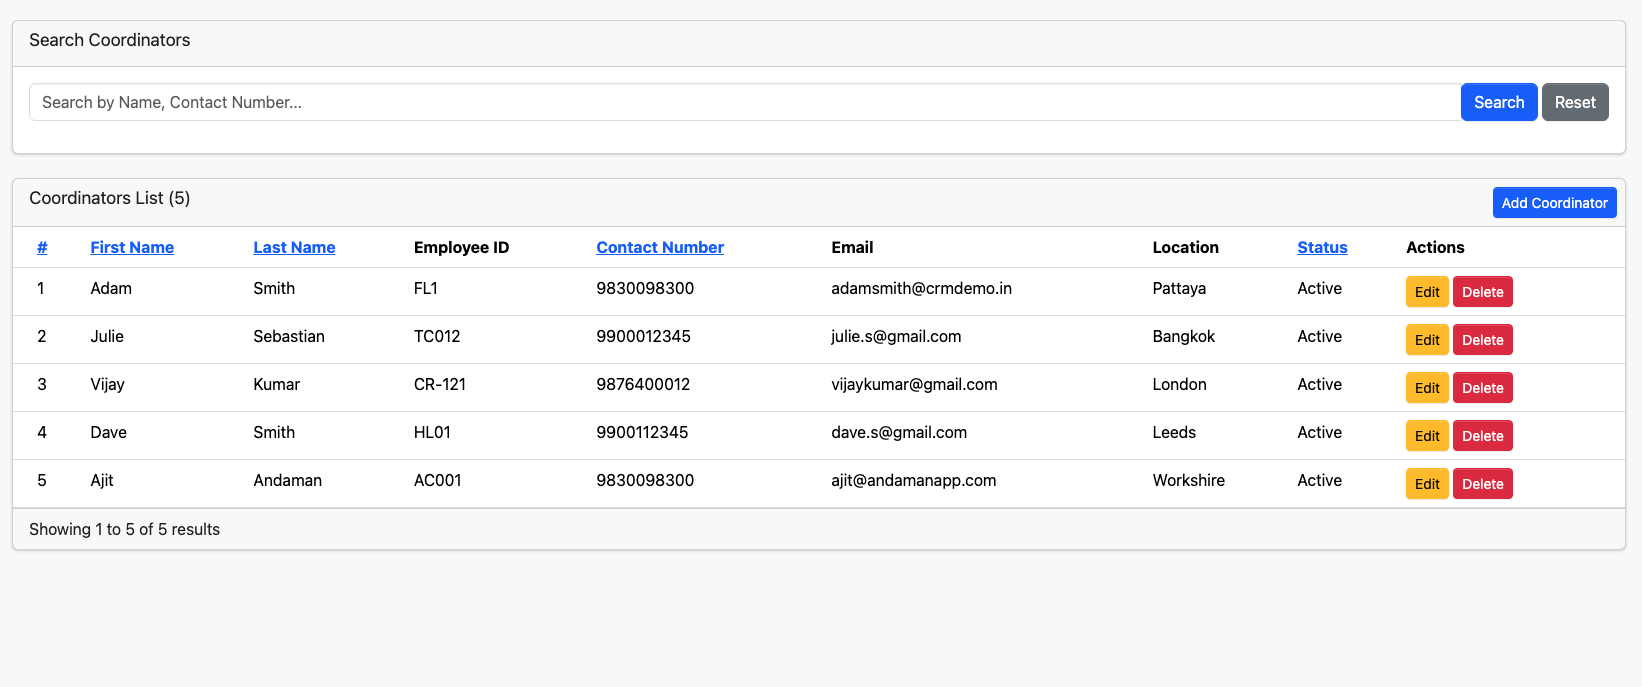Click the Employee ID column header
The width and height of the screenshot is (1642, 687).
pos(461,247)
